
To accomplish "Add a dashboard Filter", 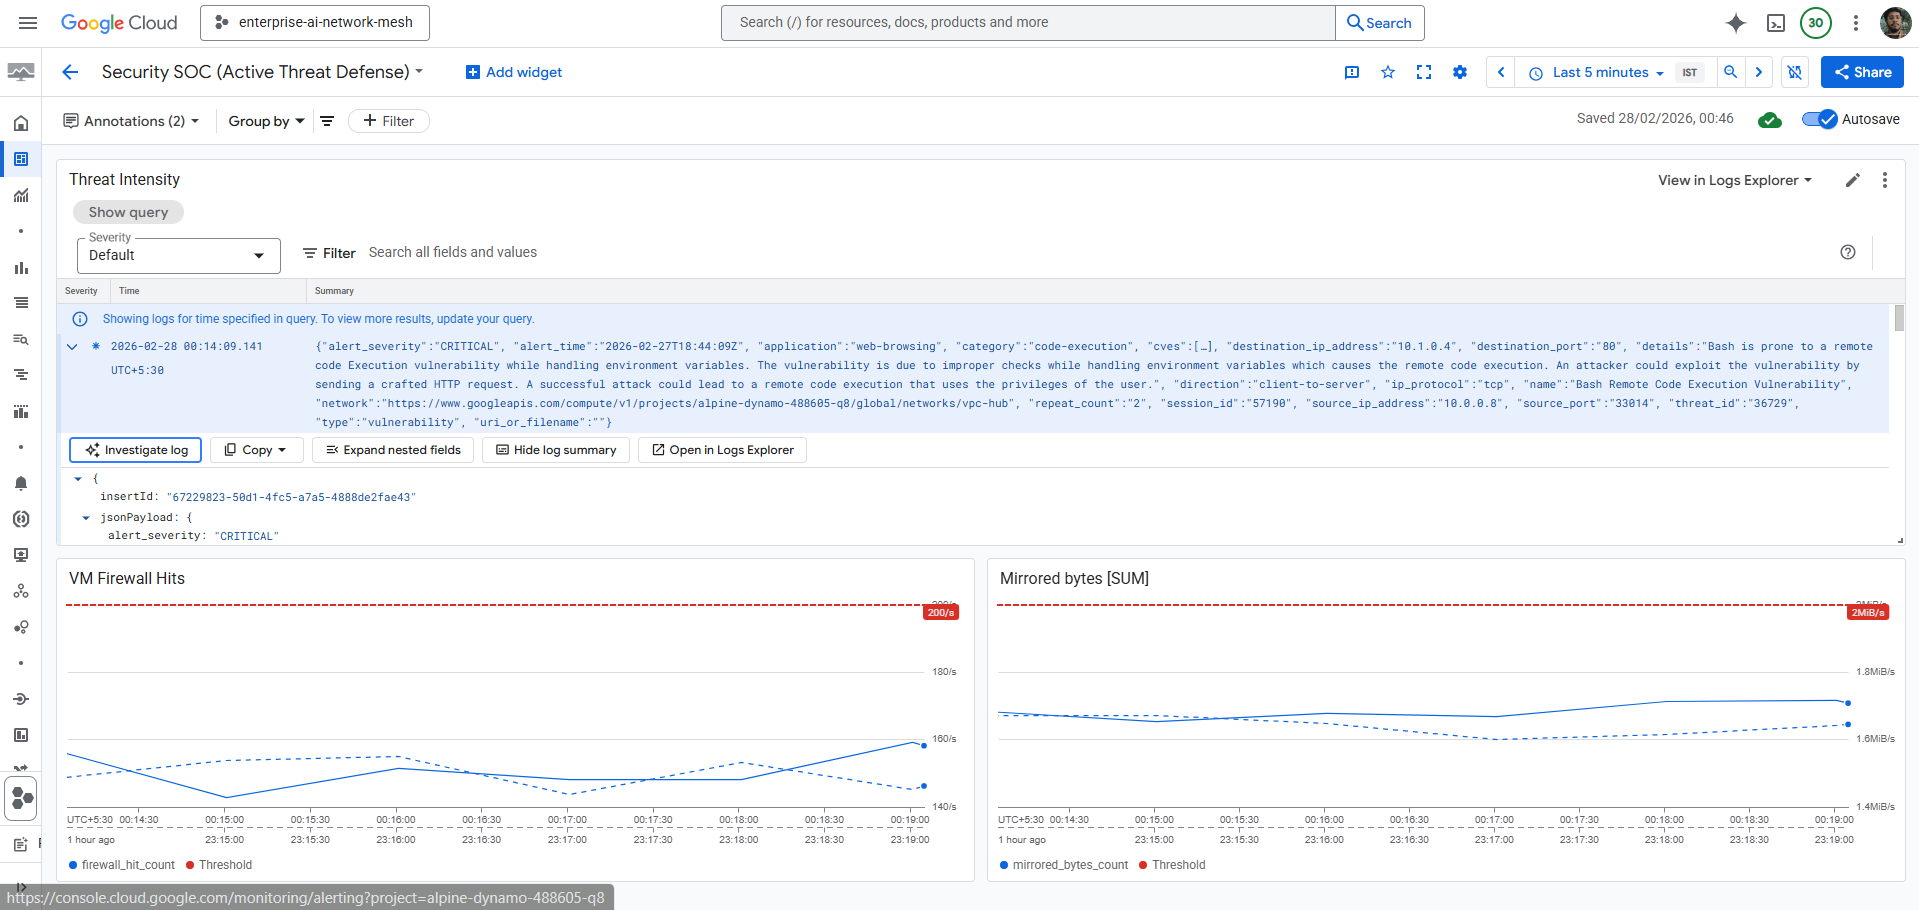I will (x=389, y=121).
